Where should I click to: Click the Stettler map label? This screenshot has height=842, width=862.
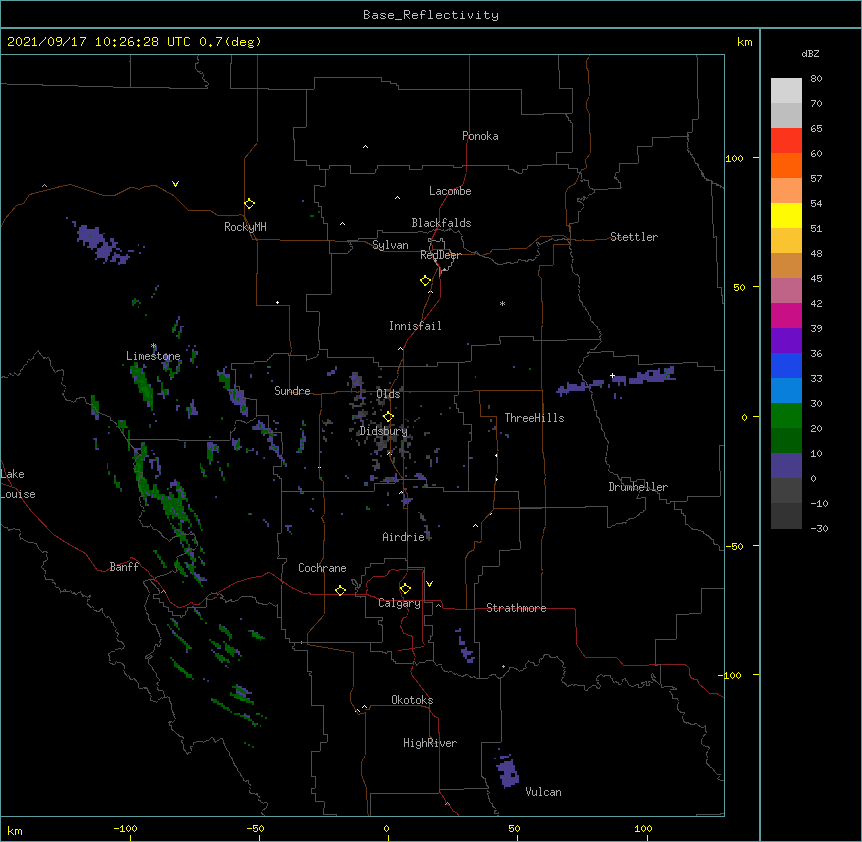tap(634, 237)
